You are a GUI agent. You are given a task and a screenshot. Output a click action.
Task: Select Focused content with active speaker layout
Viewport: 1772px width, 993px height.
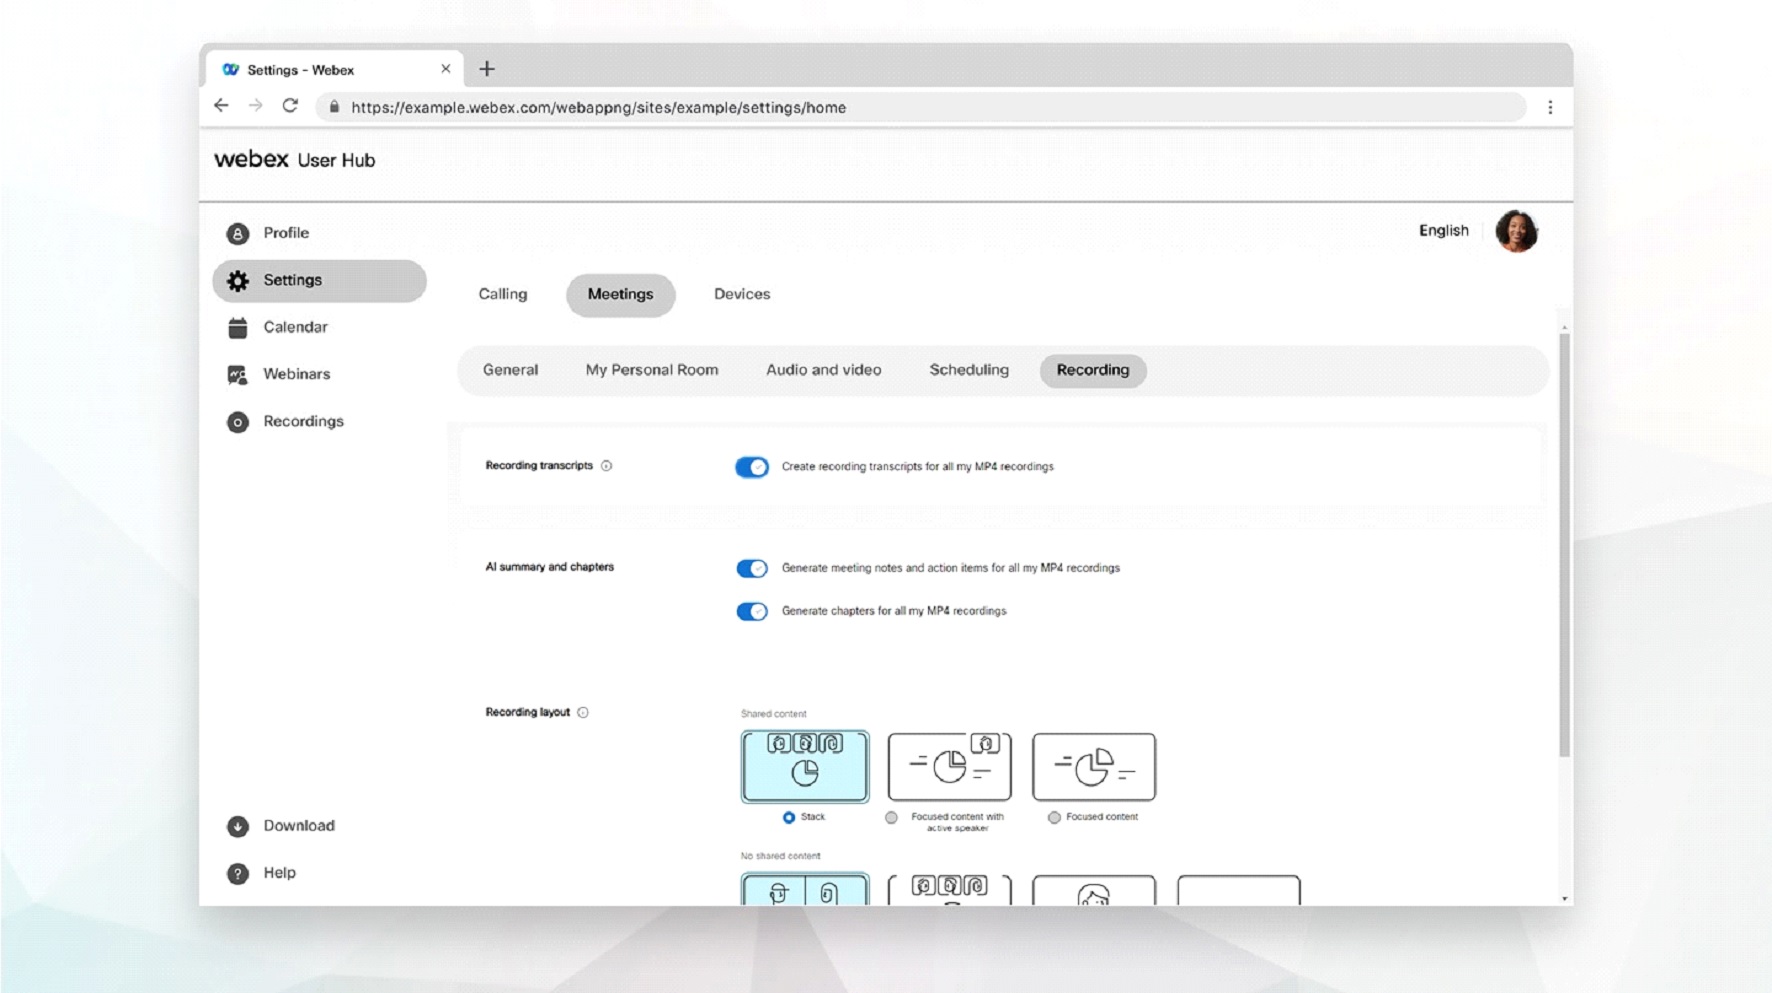coord(891,817)
